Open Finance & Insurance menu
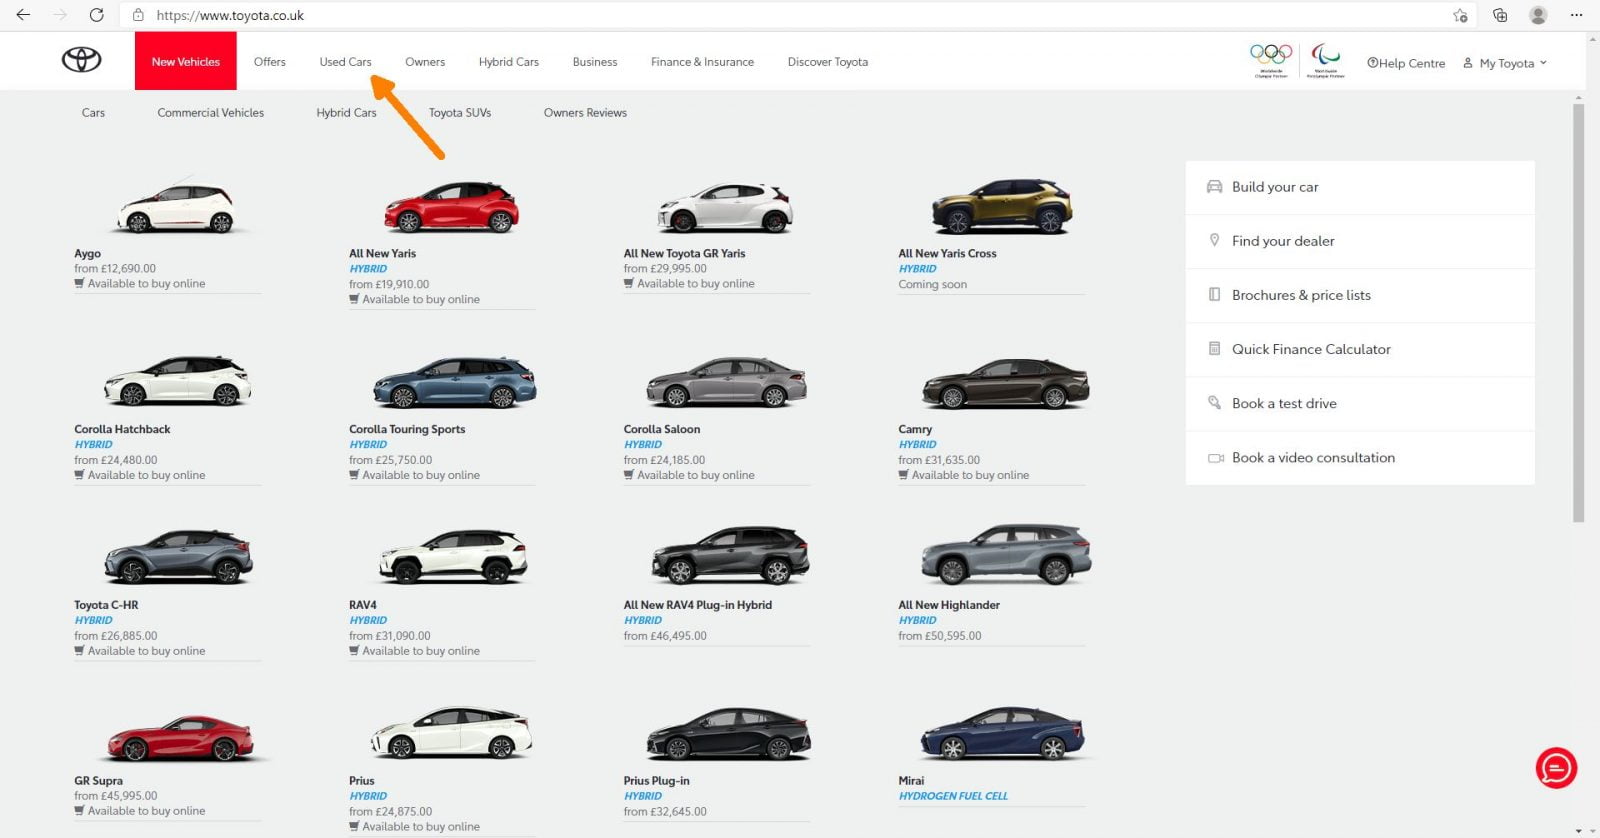1600x838 pixels. point(702,61)
